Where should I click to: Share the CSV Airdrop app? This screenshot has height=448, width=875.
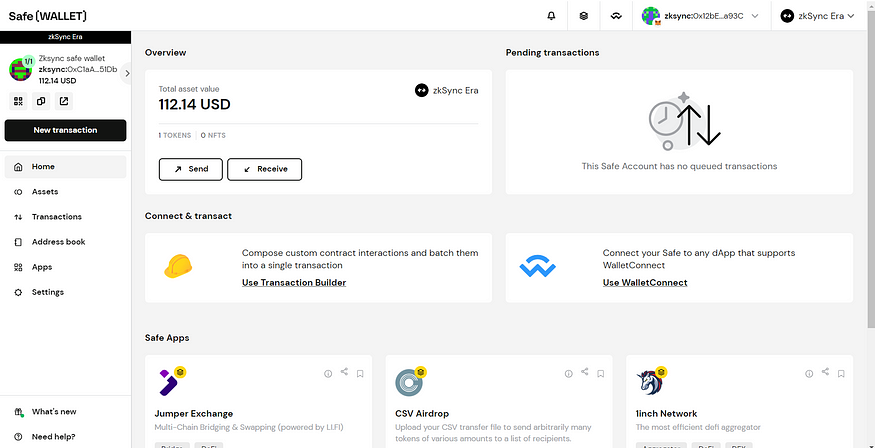(585, 372)
